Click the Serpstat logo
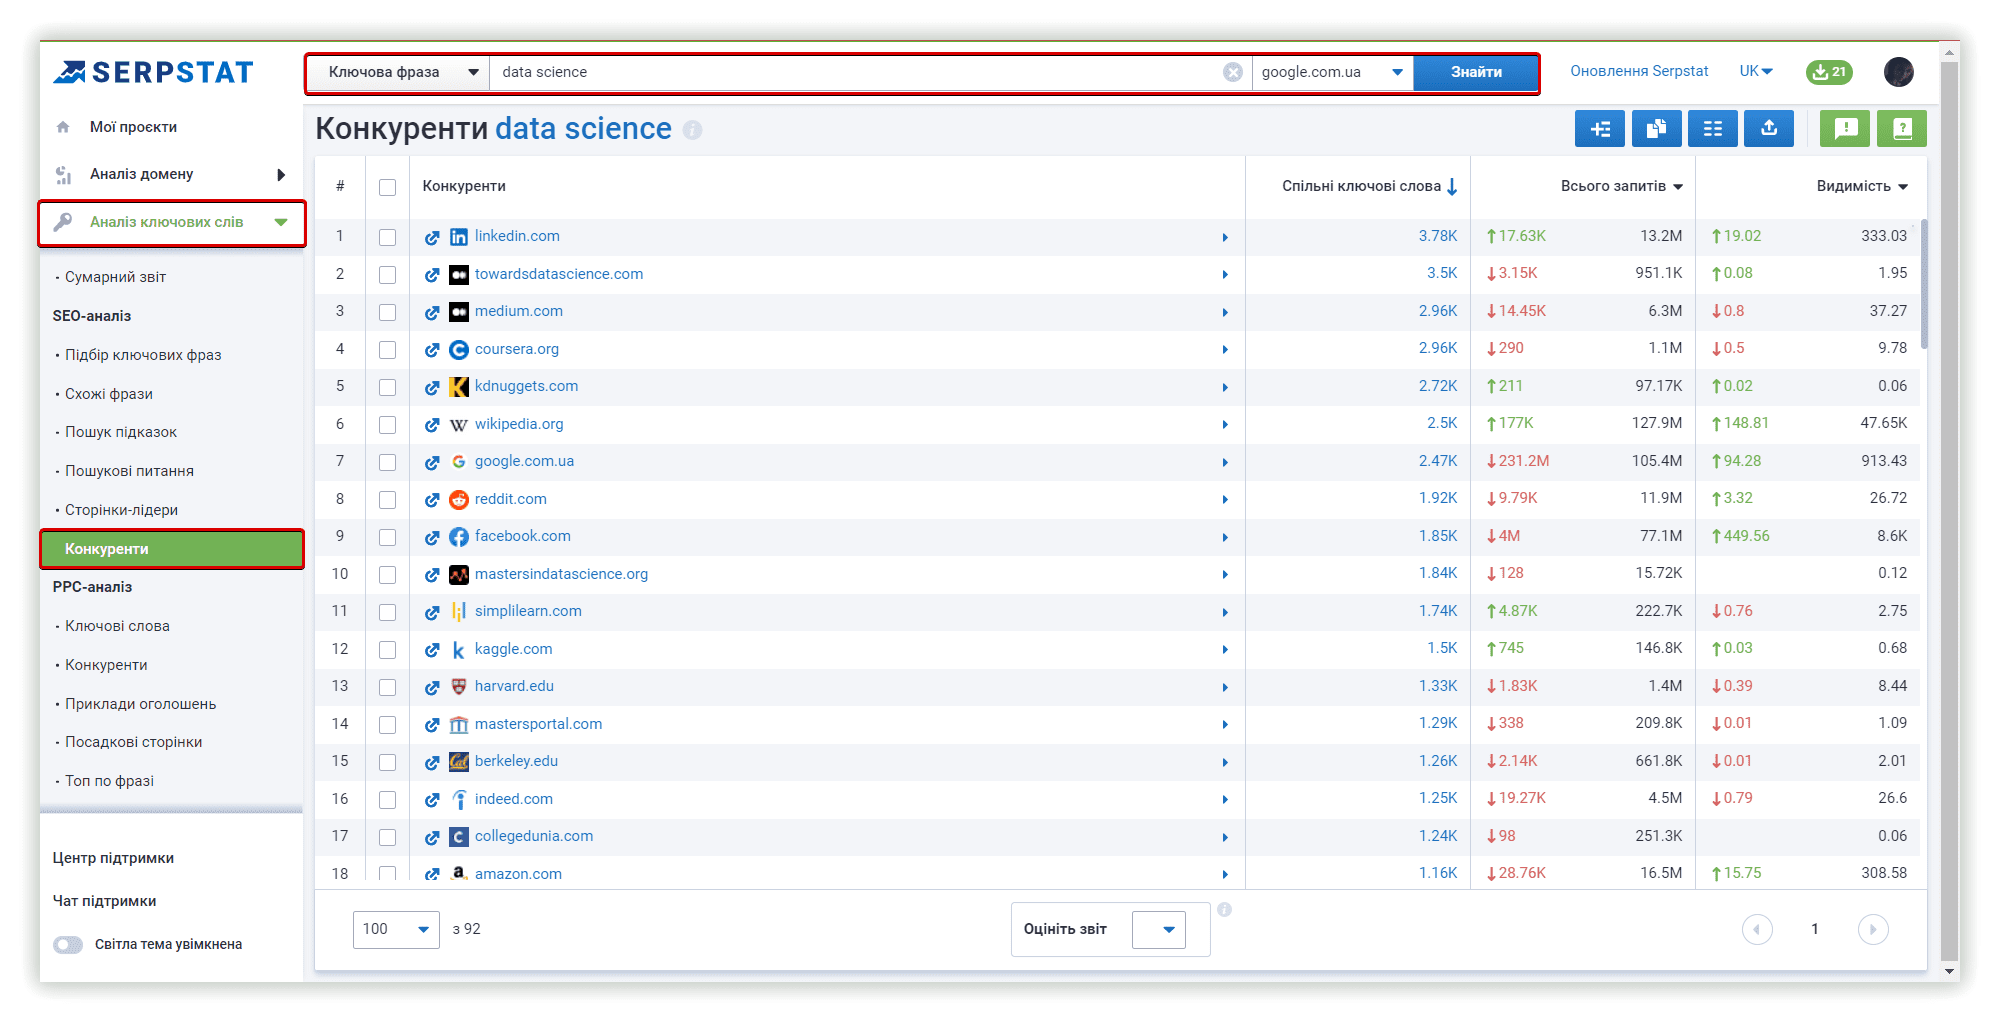Image resolution: width=2000 pixels, height=1022 pixels. (x=153, y=72)
